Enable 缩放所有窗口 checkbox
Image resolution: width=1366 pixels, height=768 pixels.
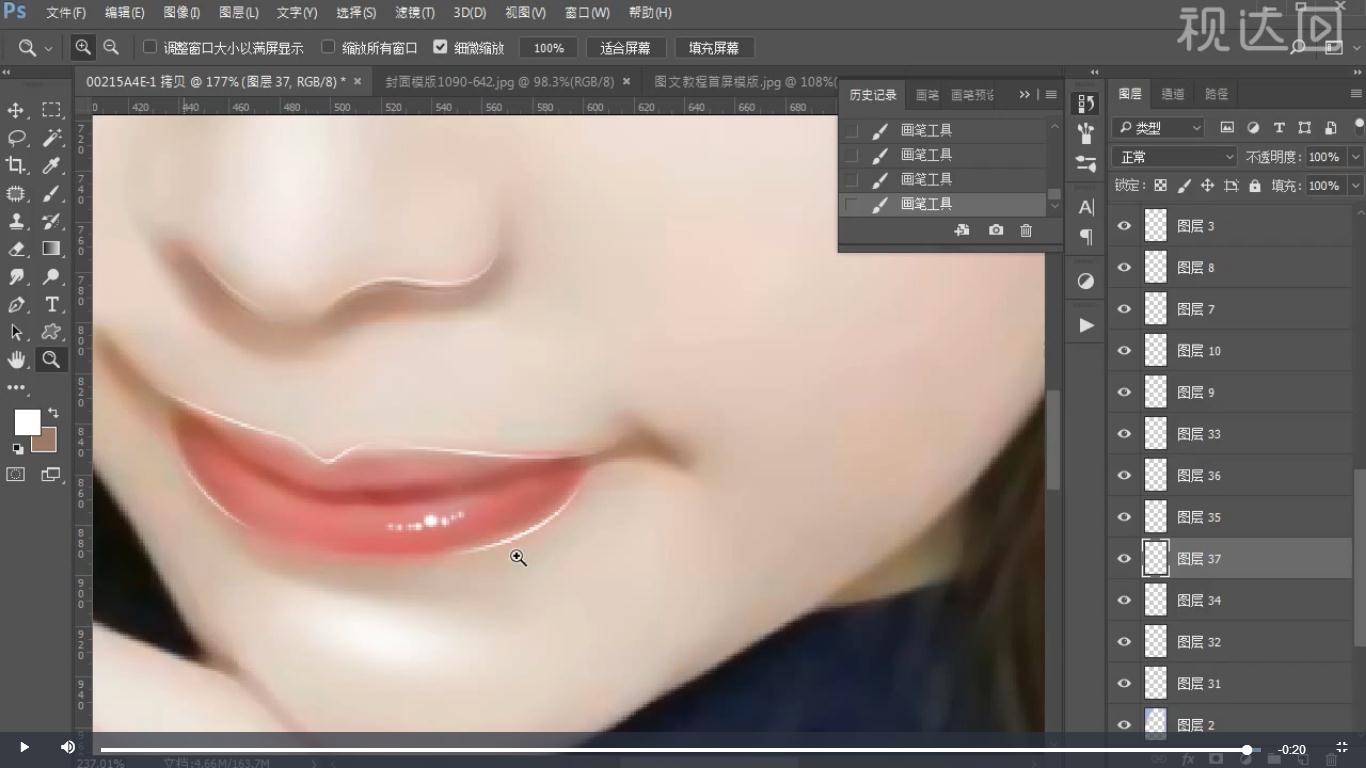[x=328, y=47]
